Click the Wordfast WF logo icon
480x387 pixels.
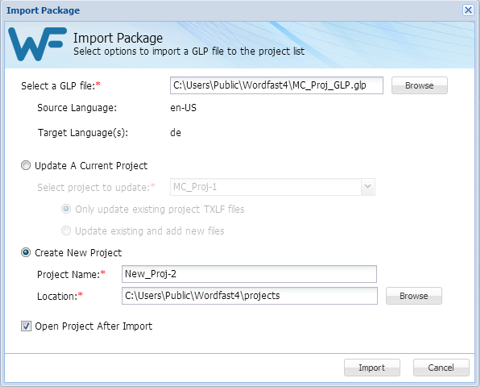[x=37, y=44]
